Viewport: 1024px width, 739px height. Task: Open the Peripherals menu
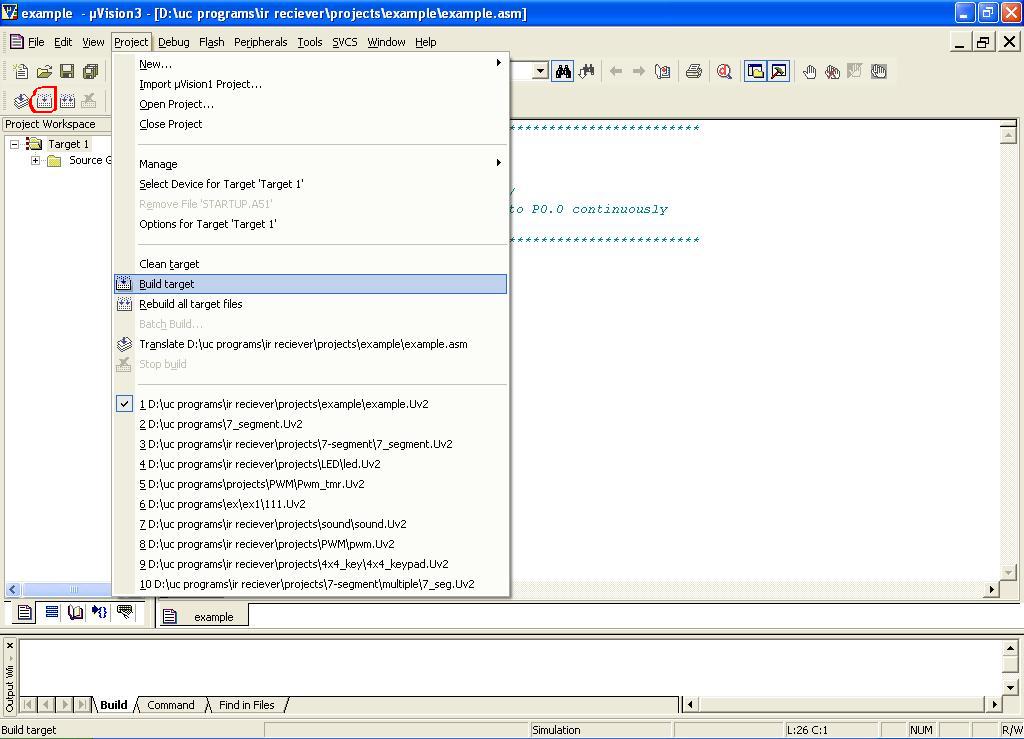tap(261, 42)
